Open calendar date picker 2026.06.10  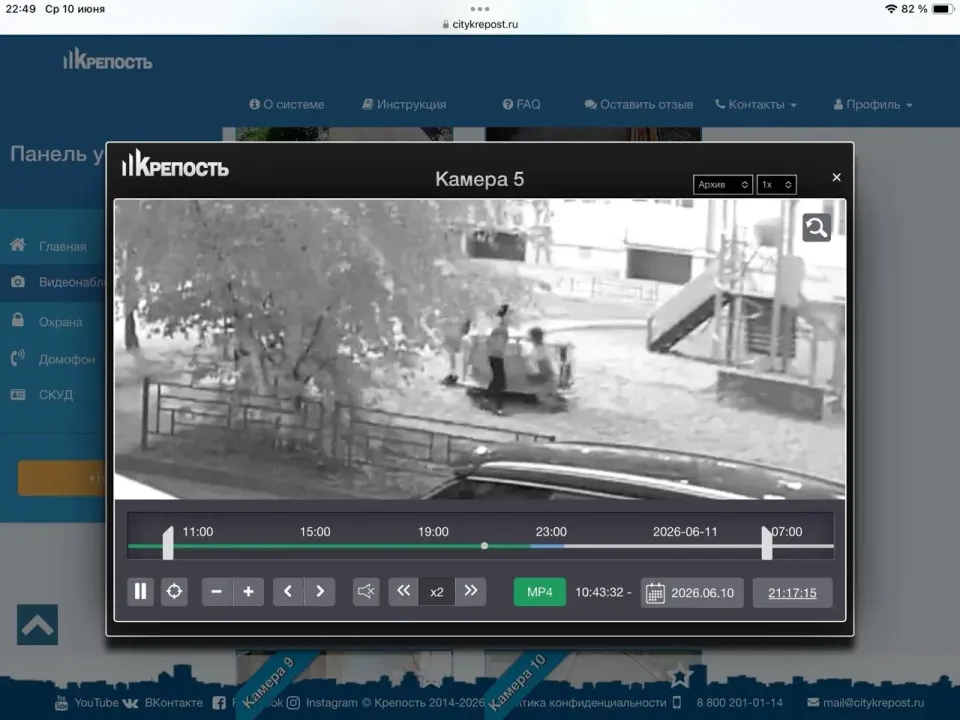click(692, 593)
